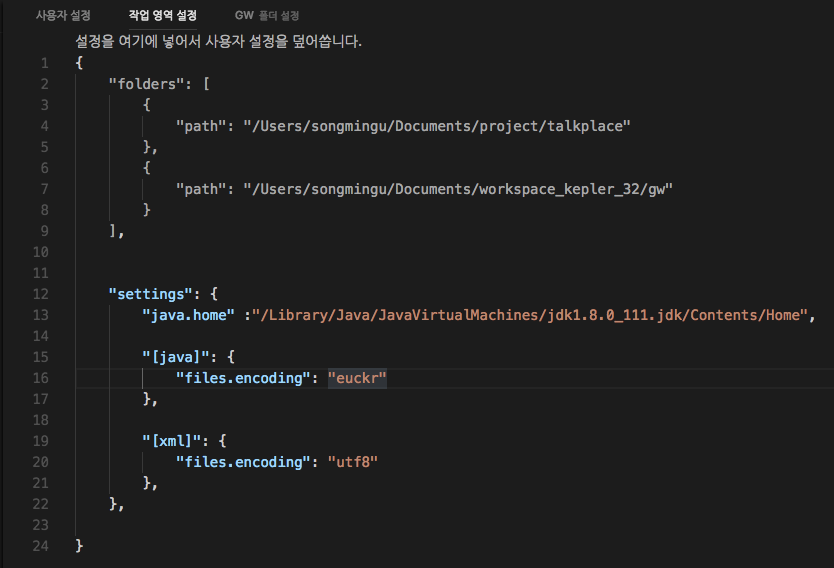This screenshot has height=568, width=834.
Task: Click the "[xml]" section key
Action: click(x=171, y=441)
